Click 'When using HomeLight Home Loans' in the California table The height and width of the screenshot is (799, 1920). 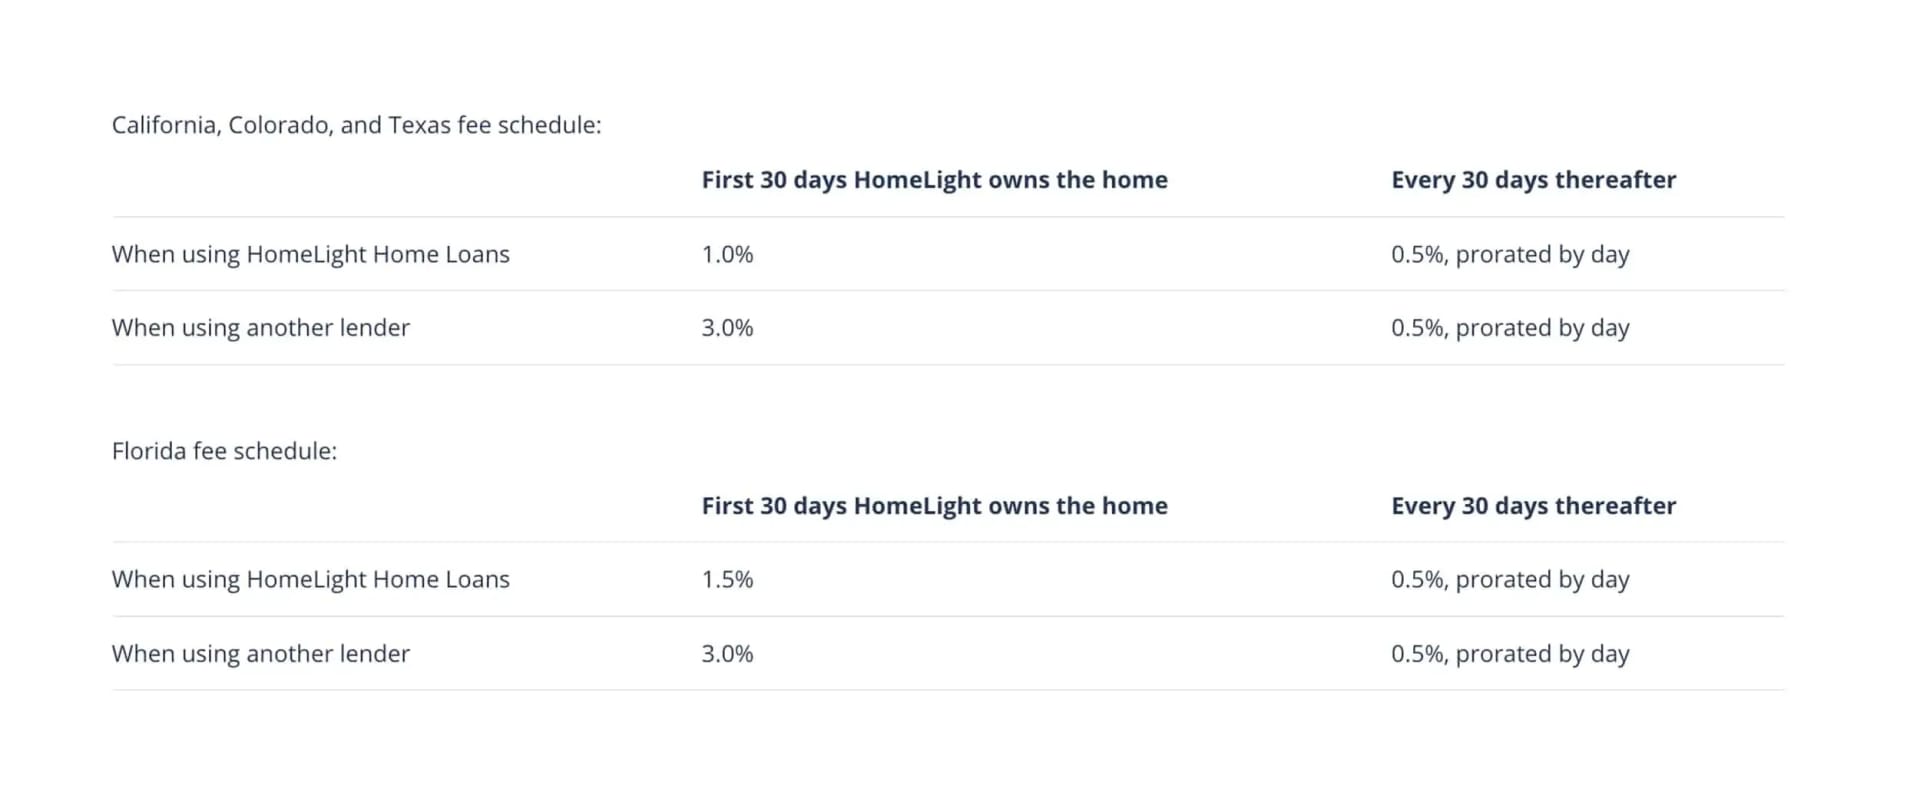click(x=311, y=254)
